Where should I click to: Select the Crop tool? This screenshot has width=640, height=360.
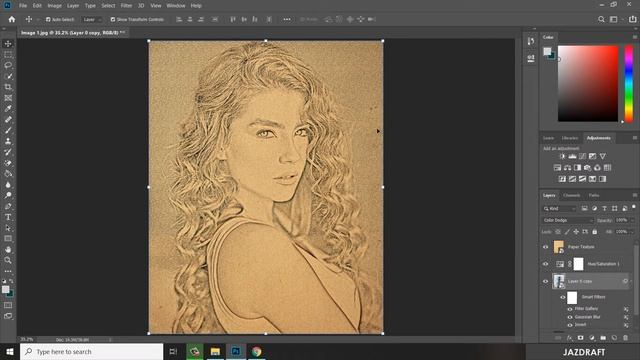point(8,87)
